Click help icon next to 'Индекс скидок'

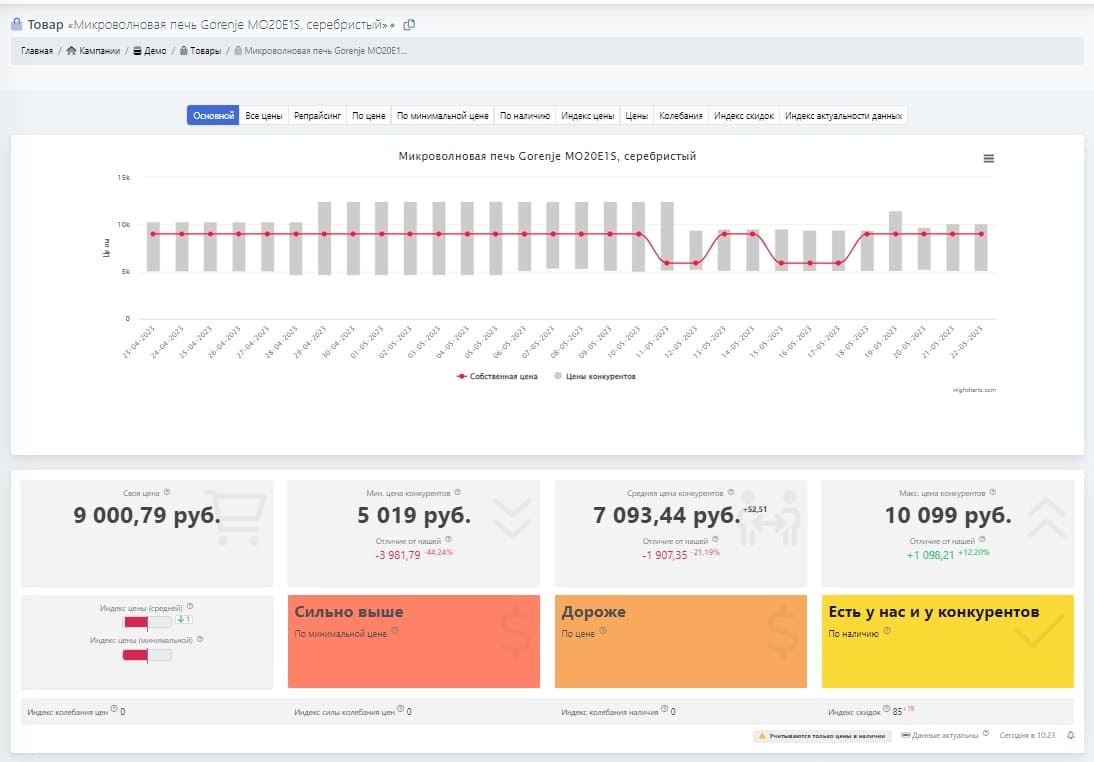(x=886, y=710)
